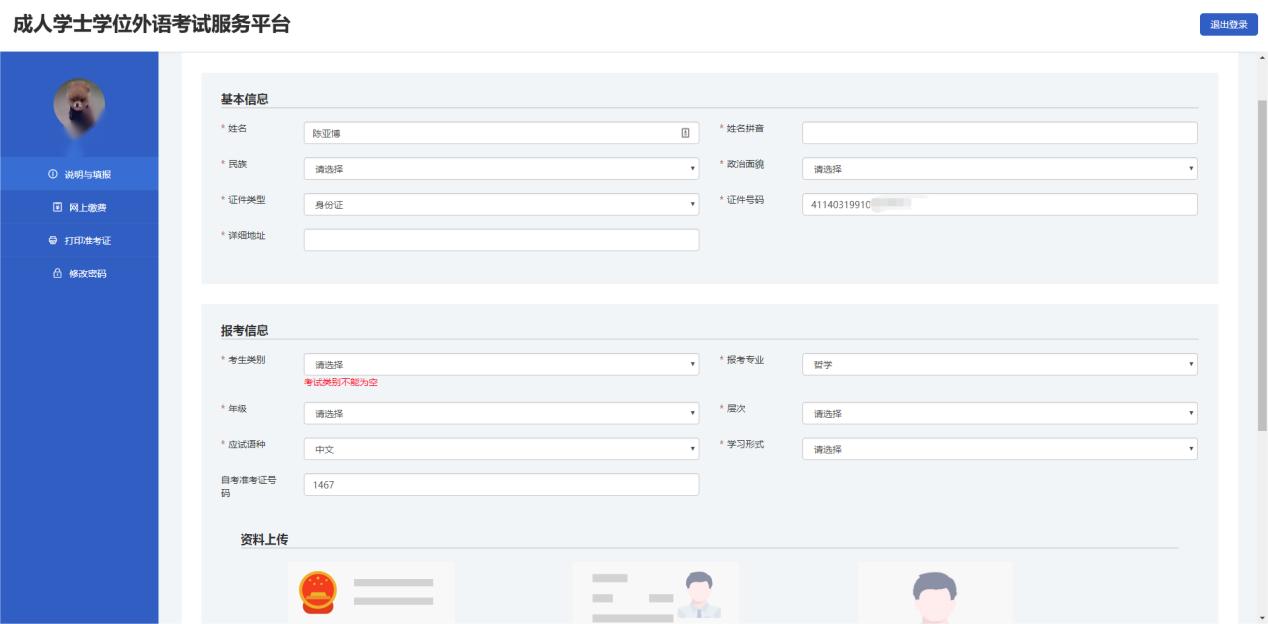The height and width of the screenshot is (624, 1268).
Task: Go to 网上缴费 page
Action: point(79,207)
